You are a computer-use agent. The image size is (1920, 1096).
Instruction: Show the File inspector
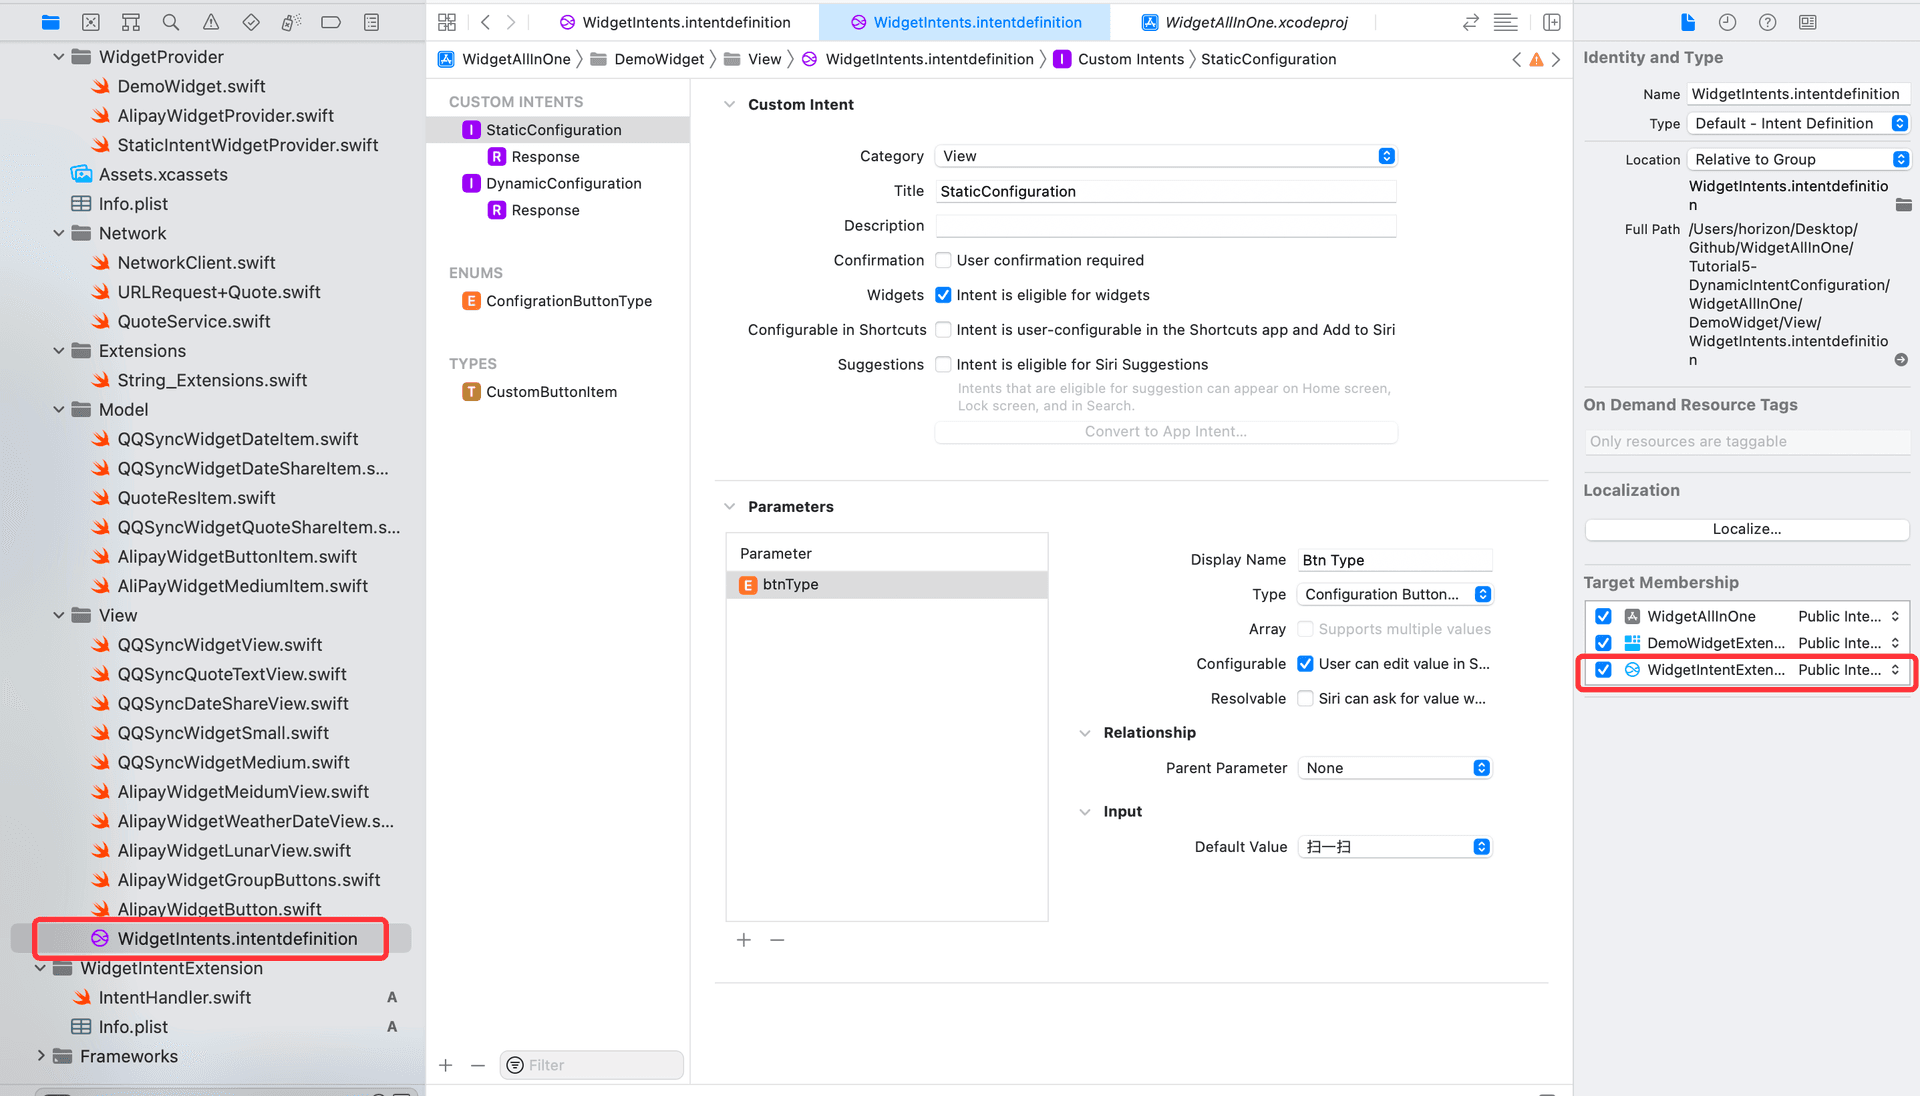pos(1688,22)
